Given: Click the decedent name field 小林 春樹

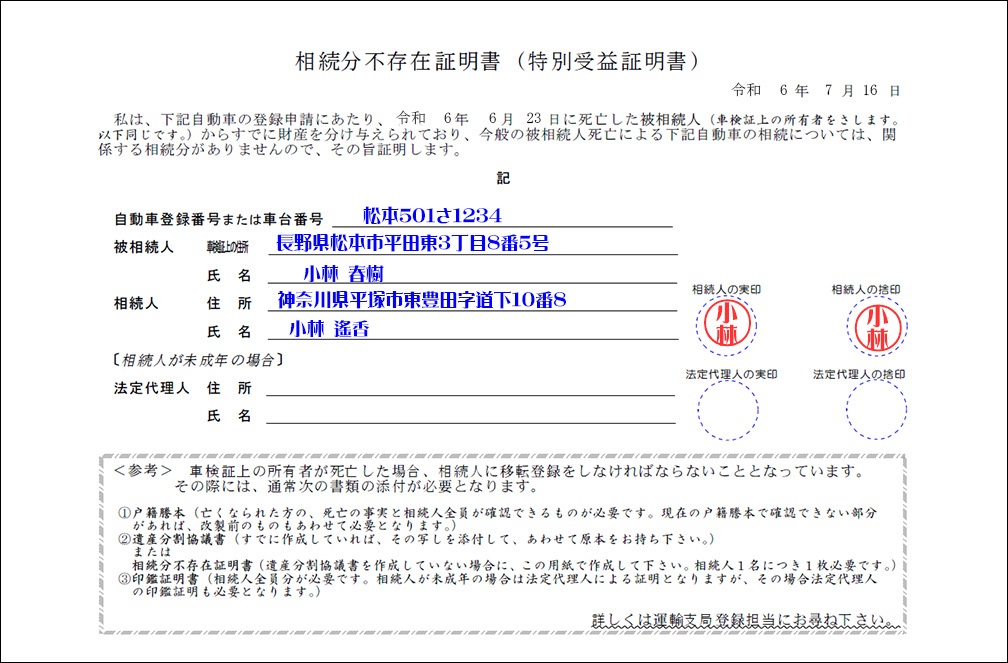Looking at the screenshot, I should pyautogui.click(x=342, y=273).
